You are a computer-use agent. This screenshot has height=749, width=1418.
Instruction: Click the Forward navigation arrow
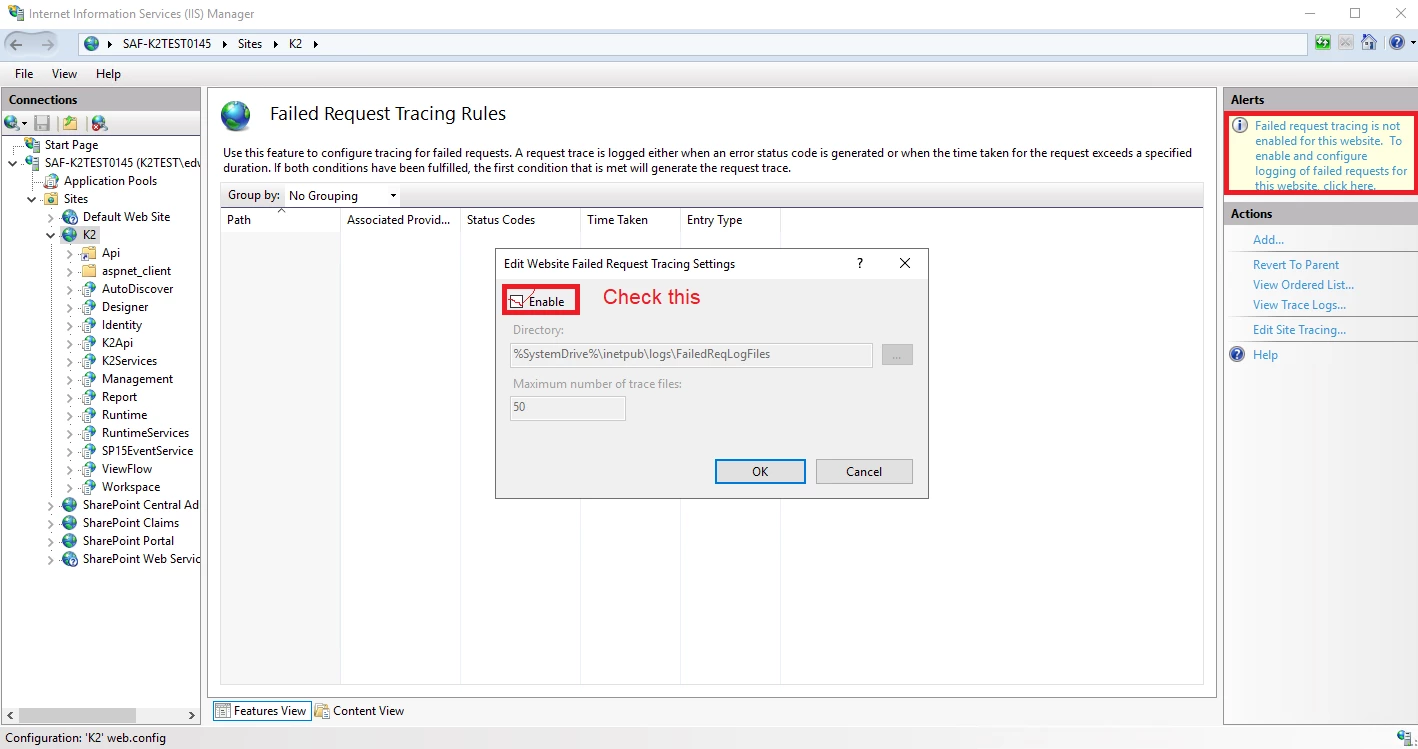[x=47, y=44]
